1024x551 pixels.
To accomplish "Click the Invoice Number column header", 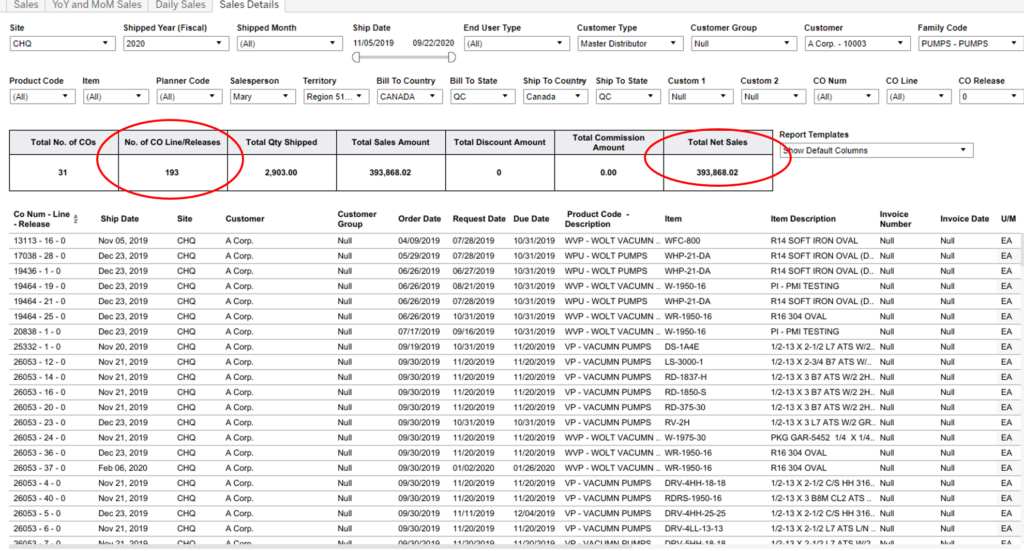I will [x=895, y=219].
